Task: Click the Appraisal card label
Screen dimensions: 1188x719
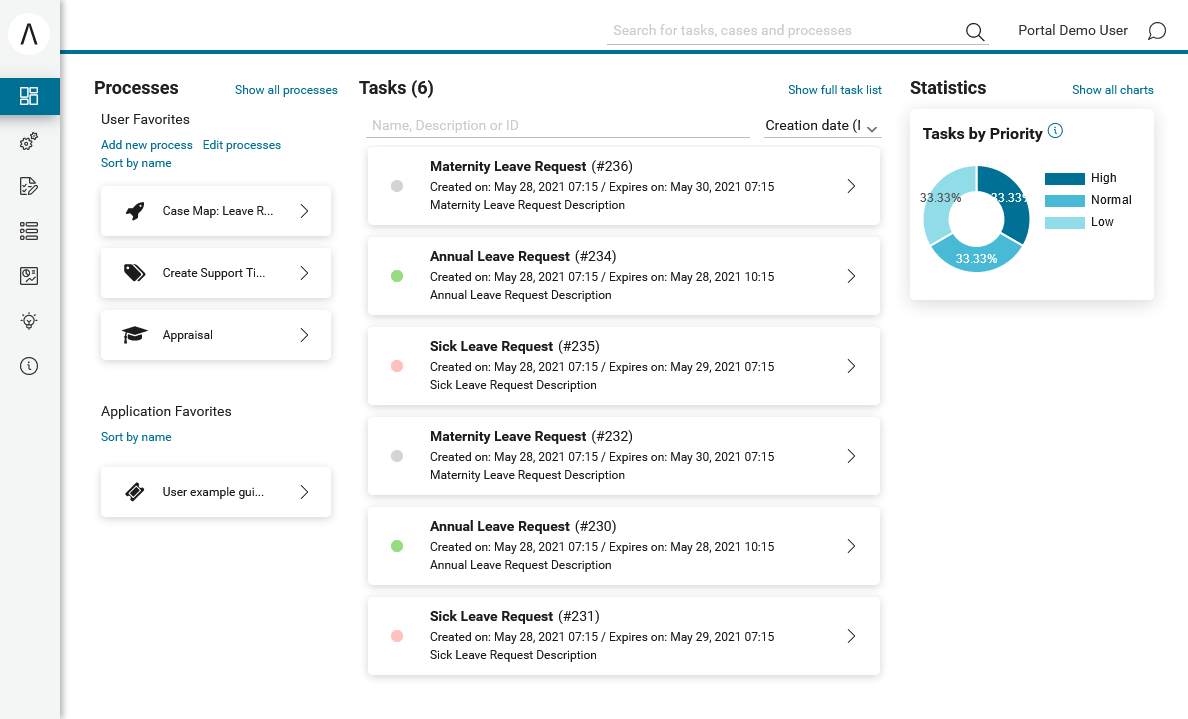Action: [187, 335]
